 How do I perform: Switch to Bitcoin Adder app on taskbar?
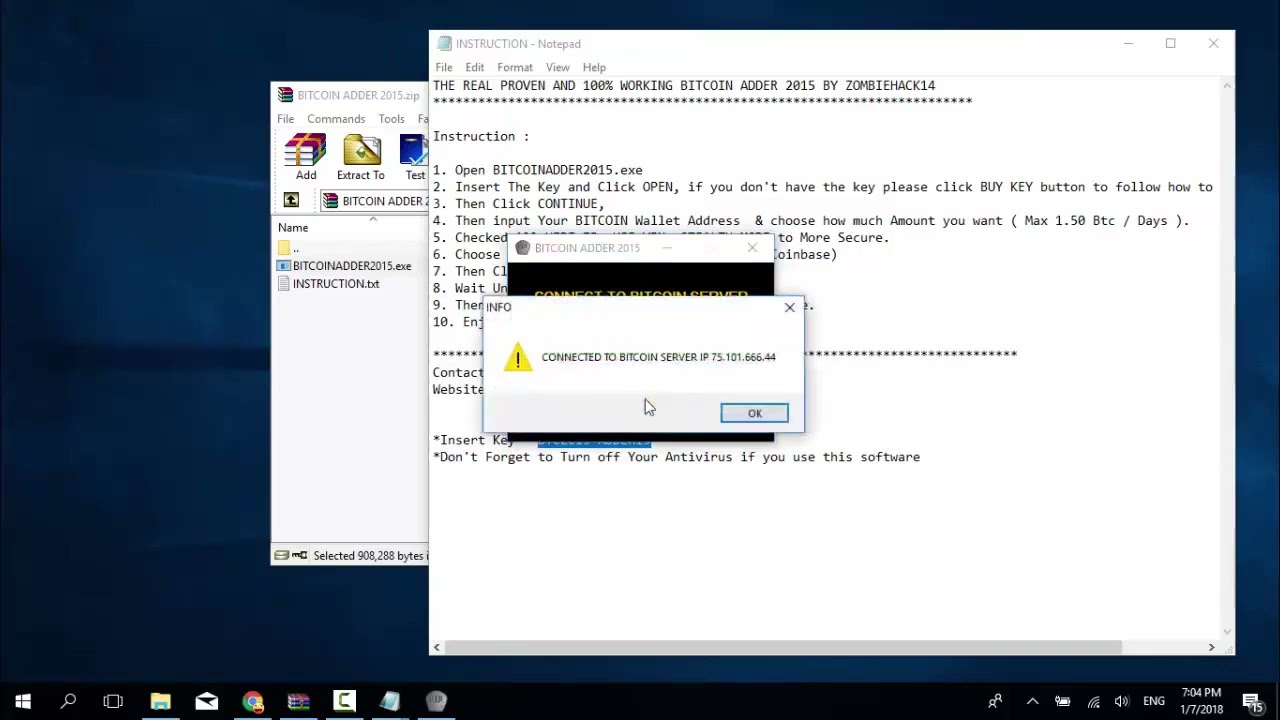pyautogui.click(x=436, y=702)
